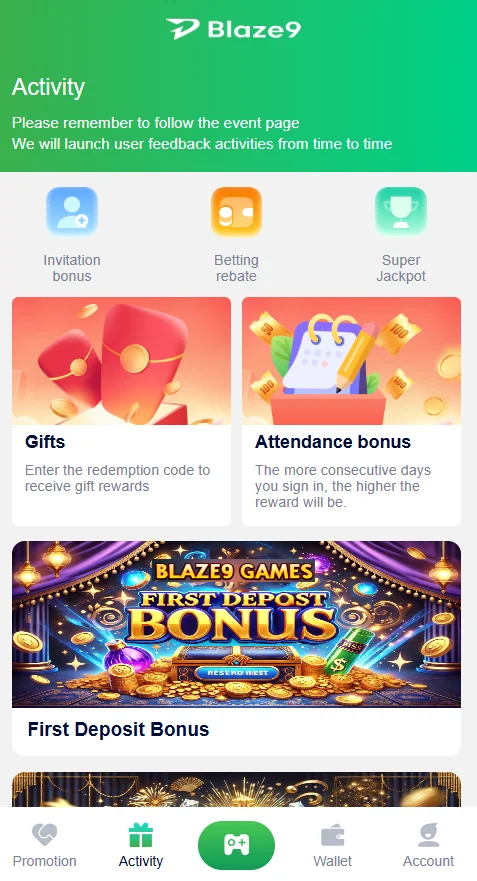Open the Attendance bonus calendar image
The height and width of the screenshot is (881, 477).
[x=351, y=361]
